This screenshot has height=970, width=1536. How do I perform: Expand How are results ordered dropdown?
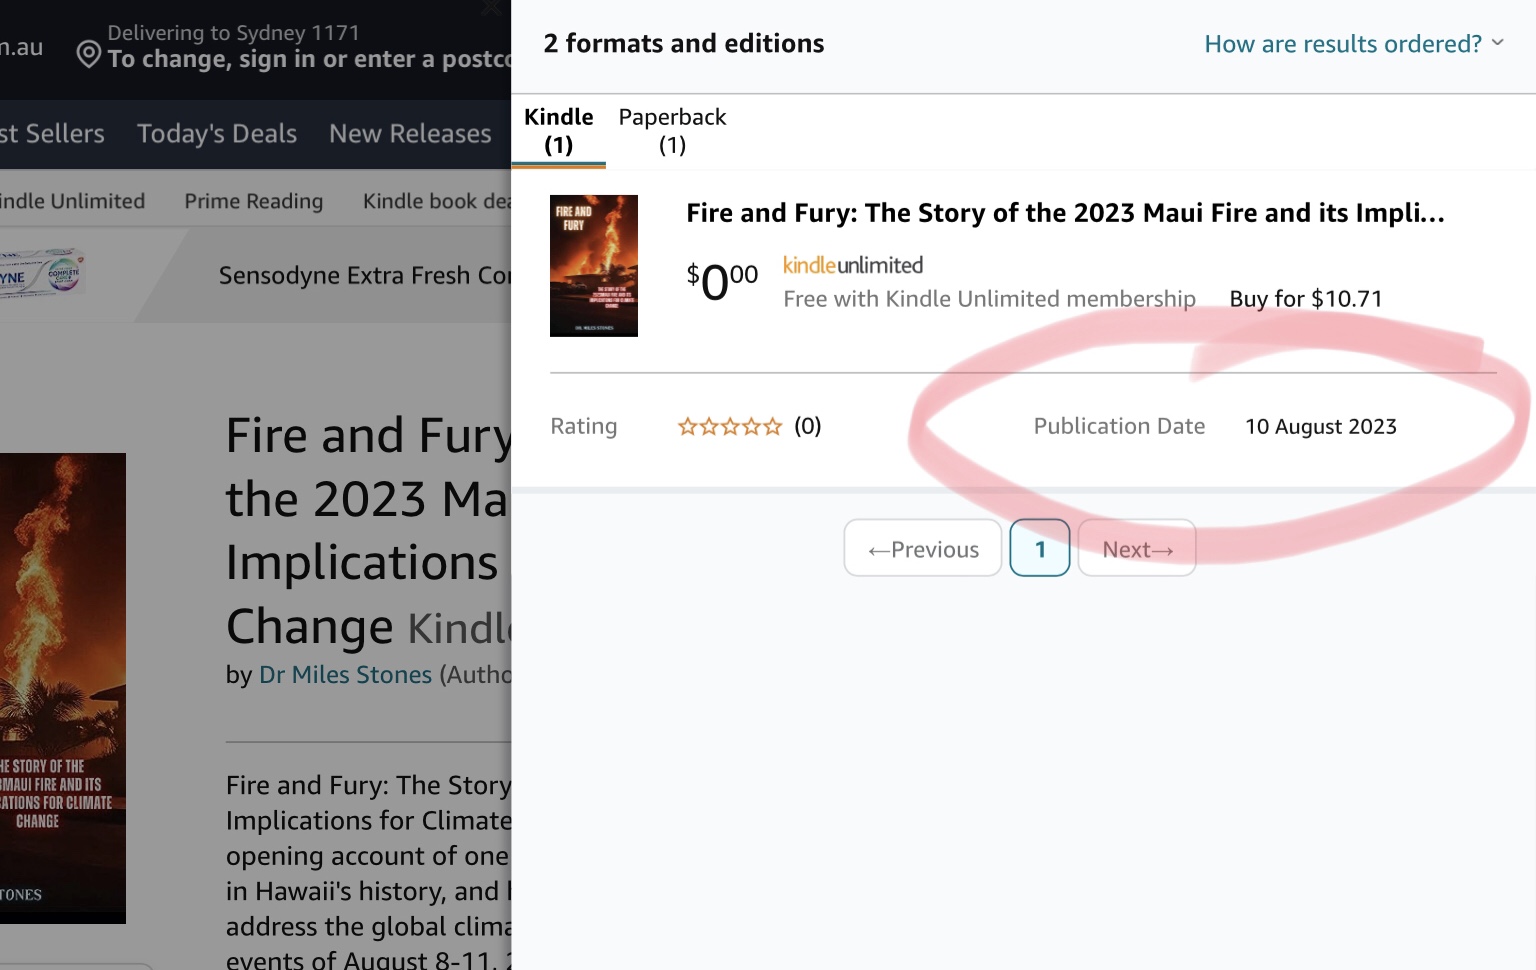1354,44
